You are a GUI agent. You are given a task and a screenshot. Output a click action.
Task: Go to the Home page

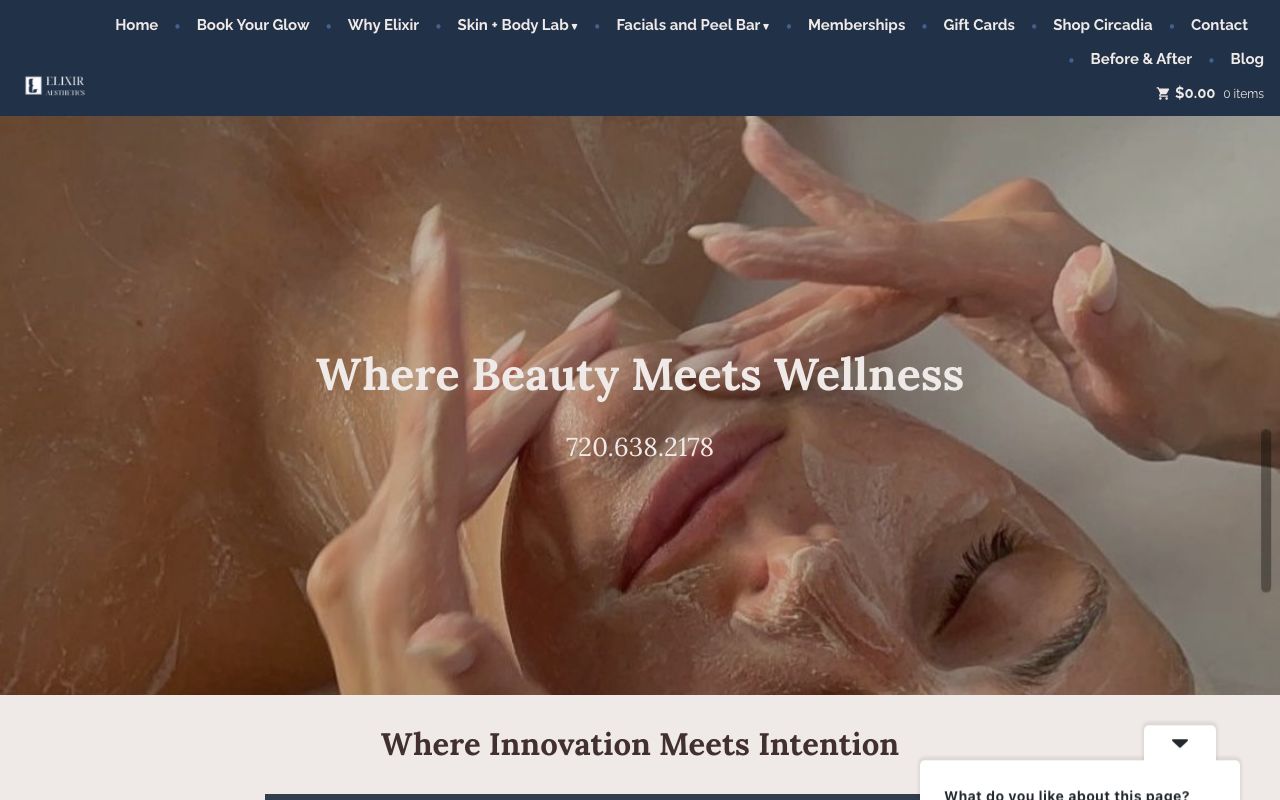pos(136,25)
